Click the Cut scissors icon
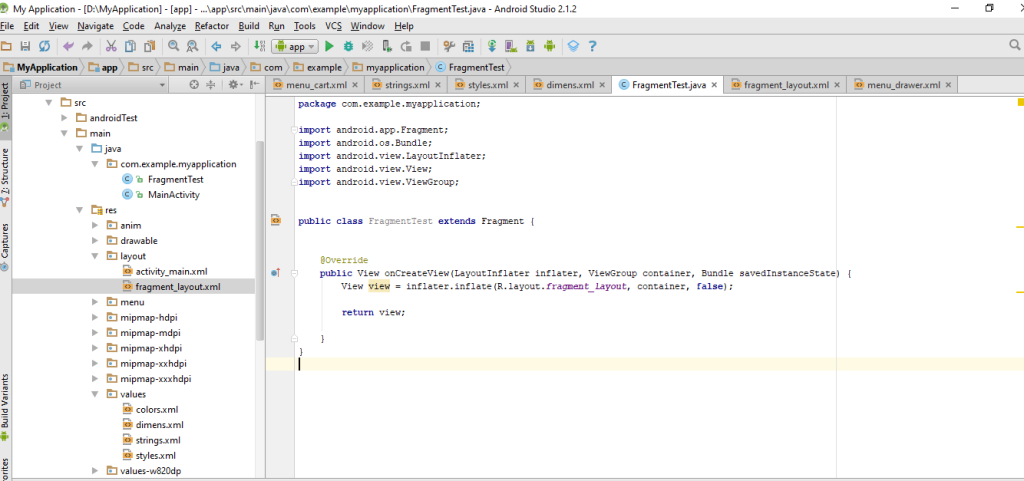Viewport: 1024px width, 481px height. tap(111, 46)
